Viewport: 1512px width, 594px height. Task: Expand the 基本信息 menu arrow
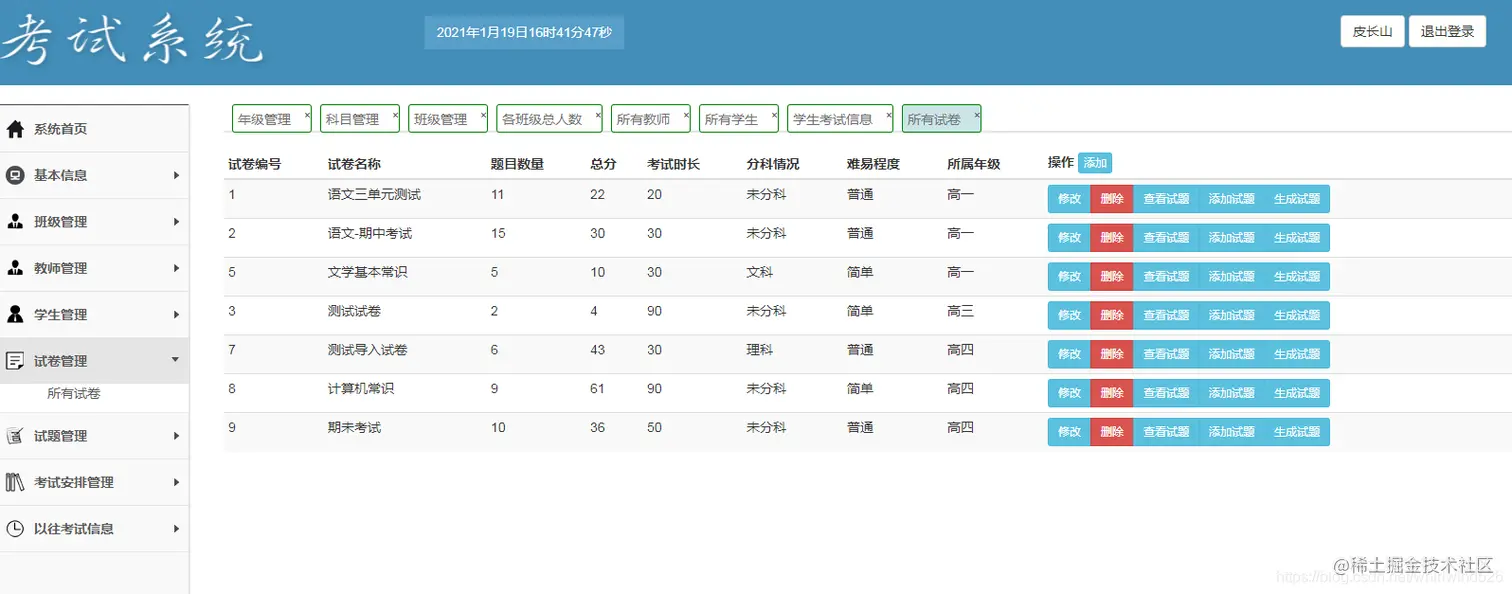tap(176, 175)
